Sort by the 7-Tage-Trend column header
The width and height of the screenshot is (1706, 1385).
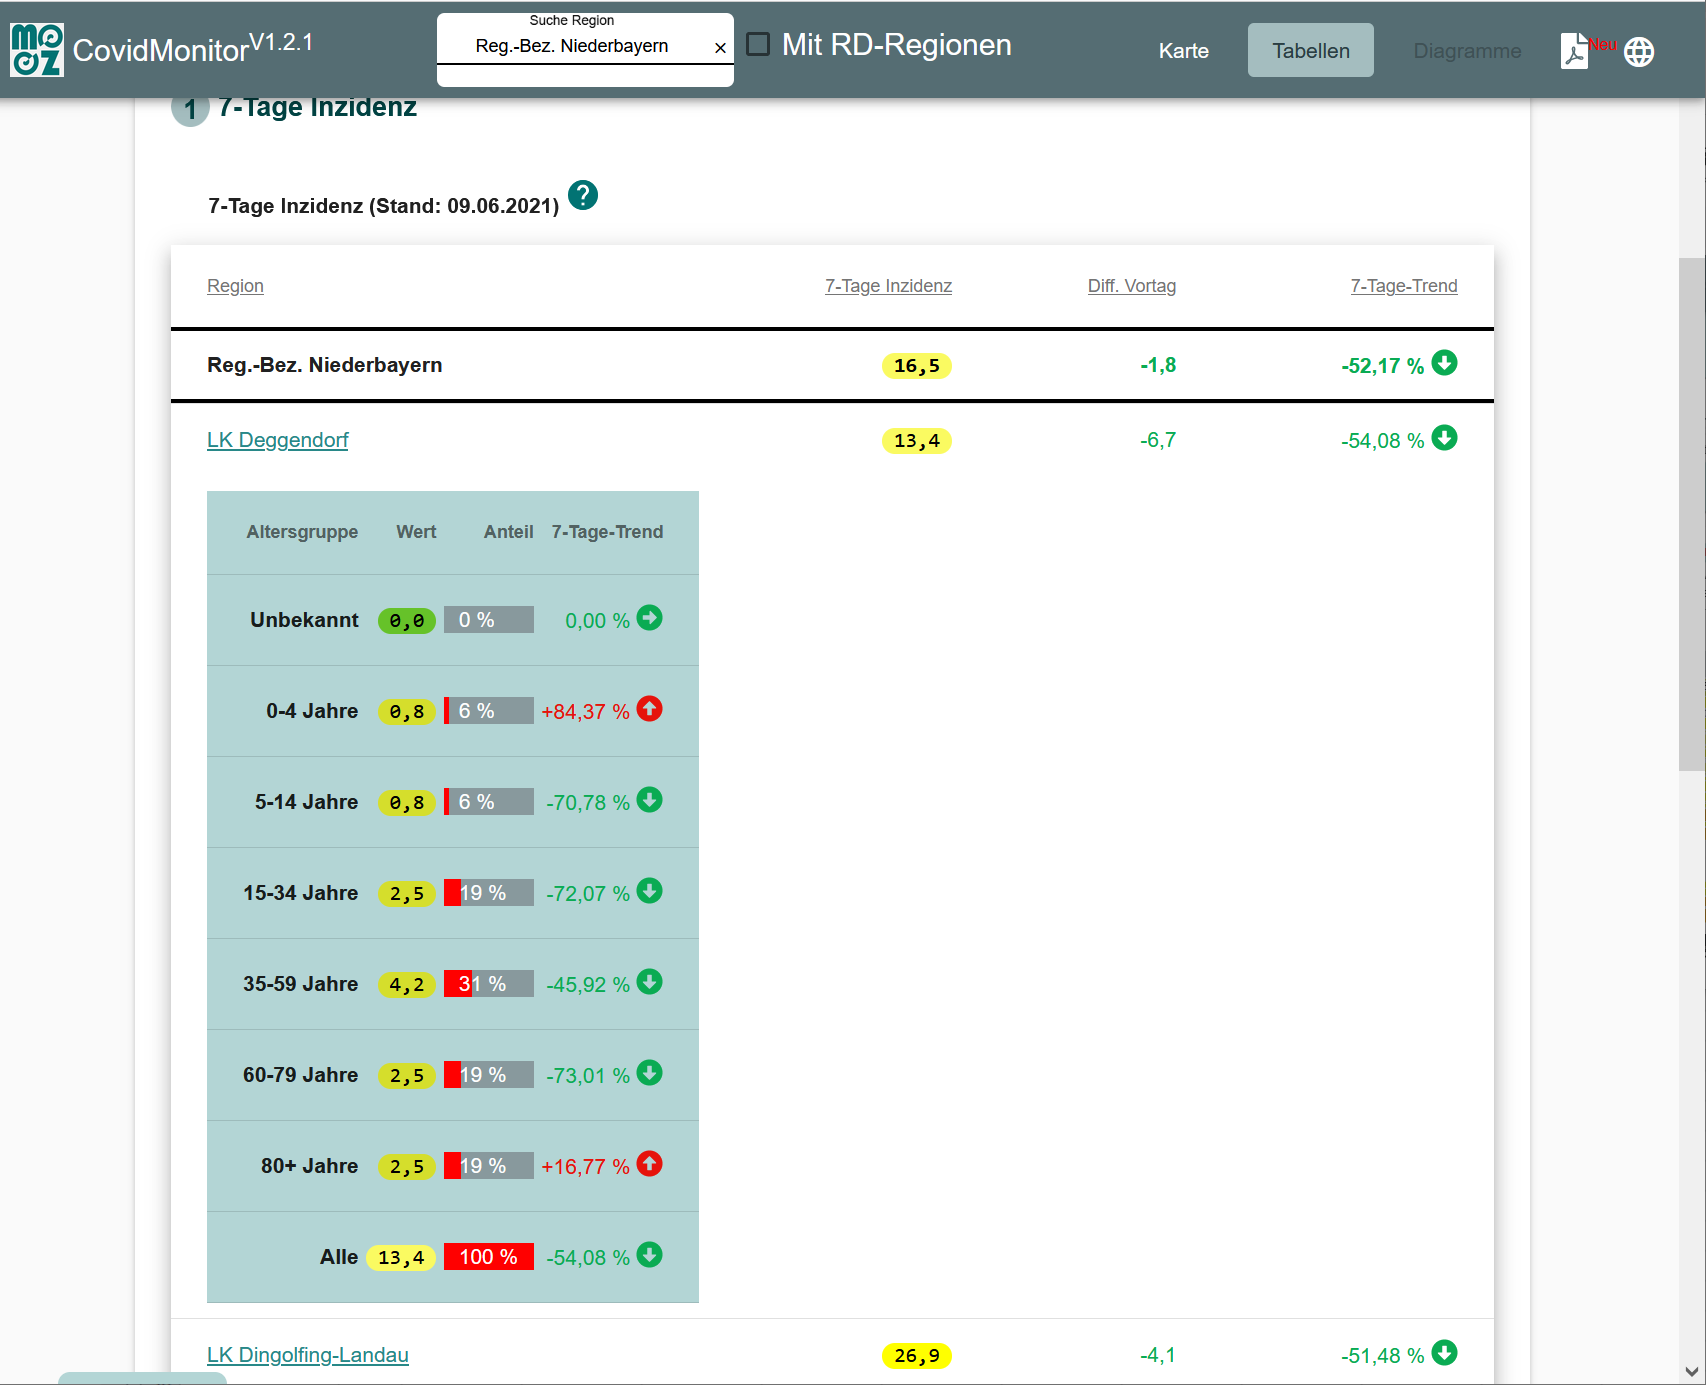click(x=1404, y=286)
